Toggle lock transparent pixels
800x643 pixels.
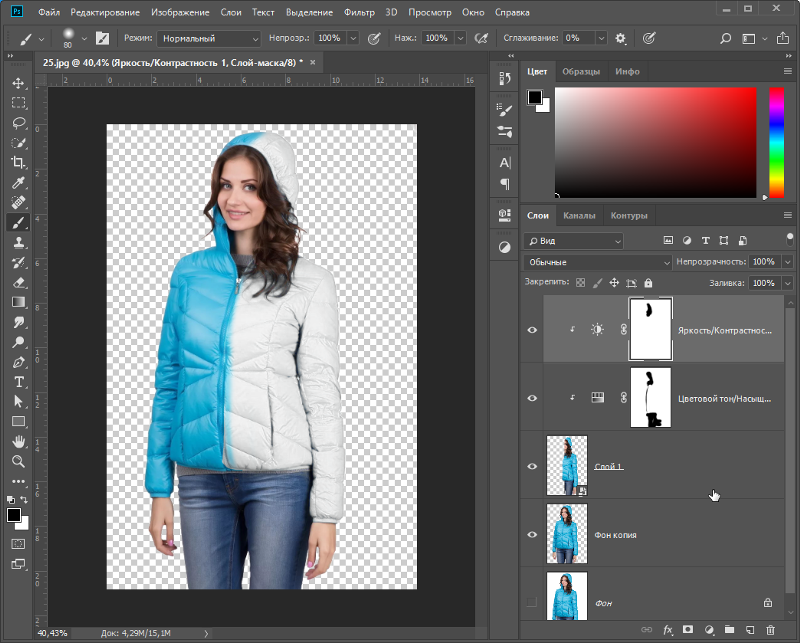tap(581, 283)
